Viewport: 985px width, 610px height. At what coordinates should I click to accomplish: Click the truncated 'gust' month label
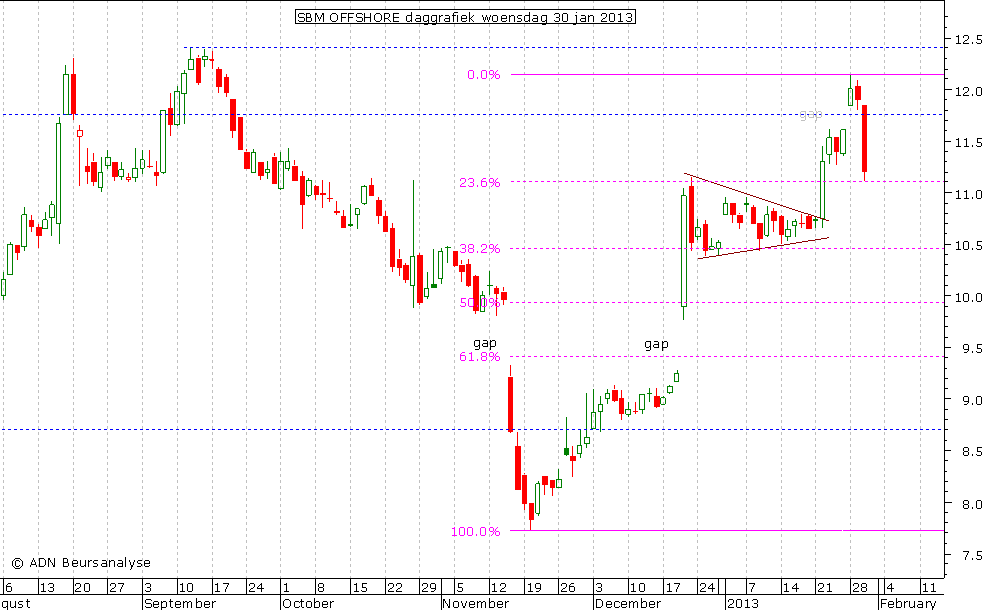pos(15,604)
